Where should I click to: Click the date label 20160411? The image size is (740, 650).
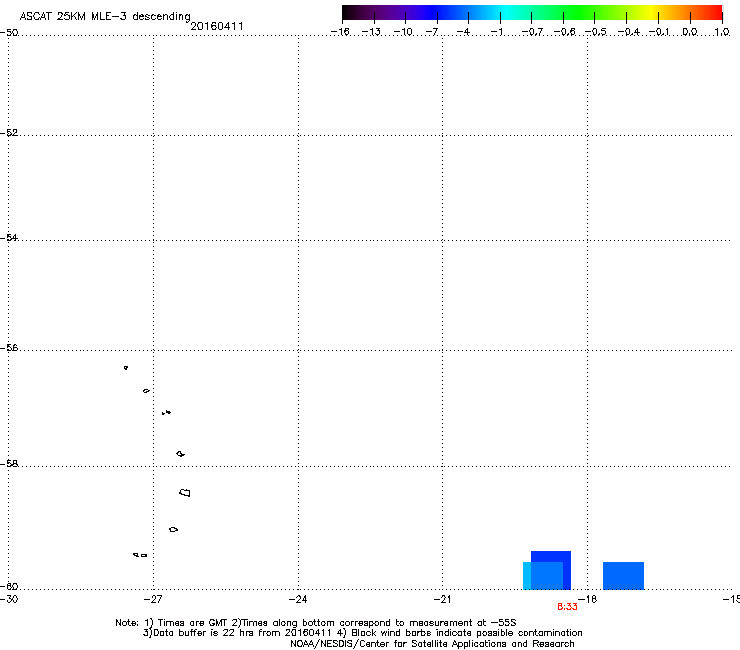[217, 26]
